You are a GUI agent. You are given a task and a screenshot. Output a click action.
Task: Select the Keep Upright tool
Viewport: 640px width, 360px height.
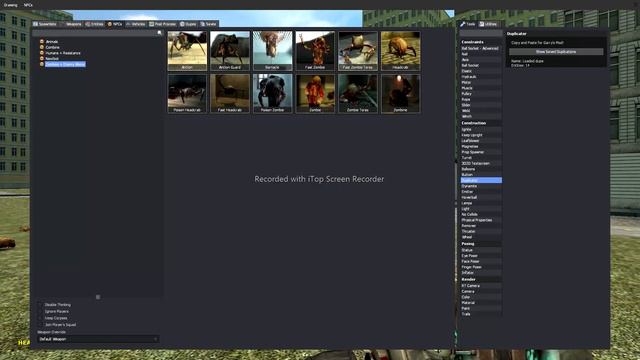[481, 135]
